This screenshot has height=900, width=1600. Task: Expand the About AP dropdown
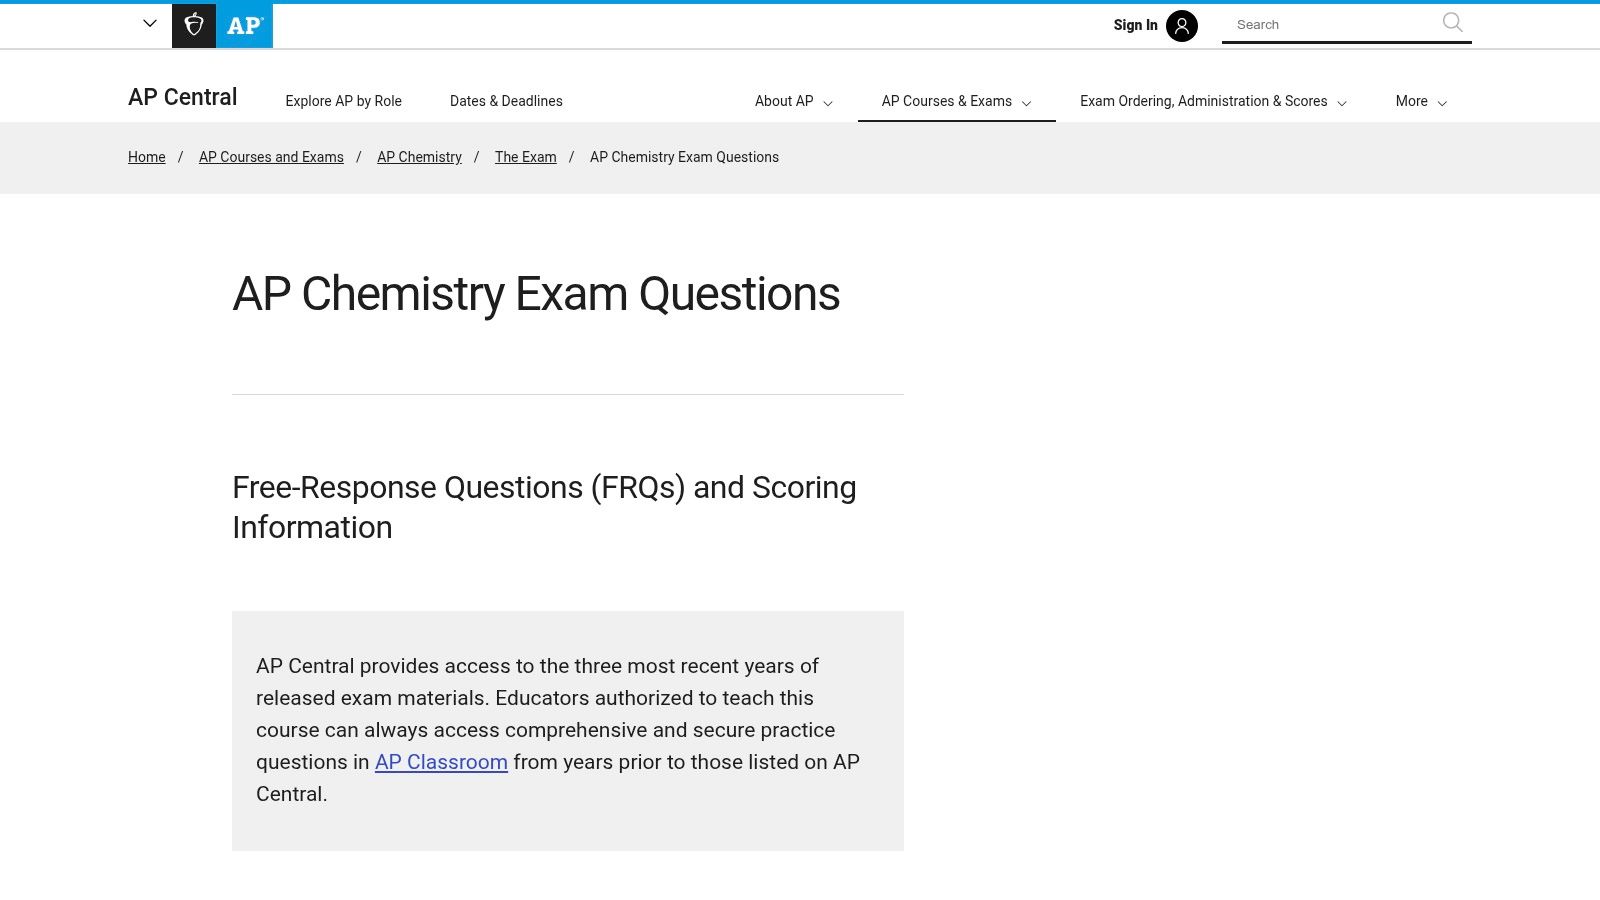tap(794, 101)
